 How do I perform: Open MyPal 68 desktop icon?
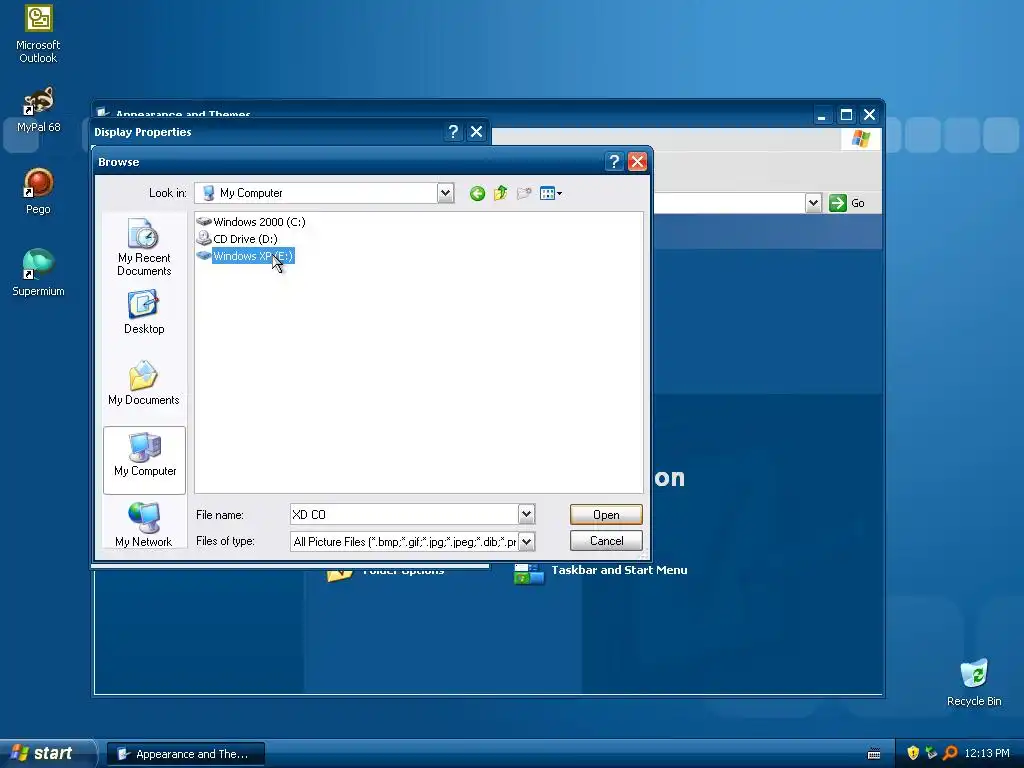coord(38,110)
